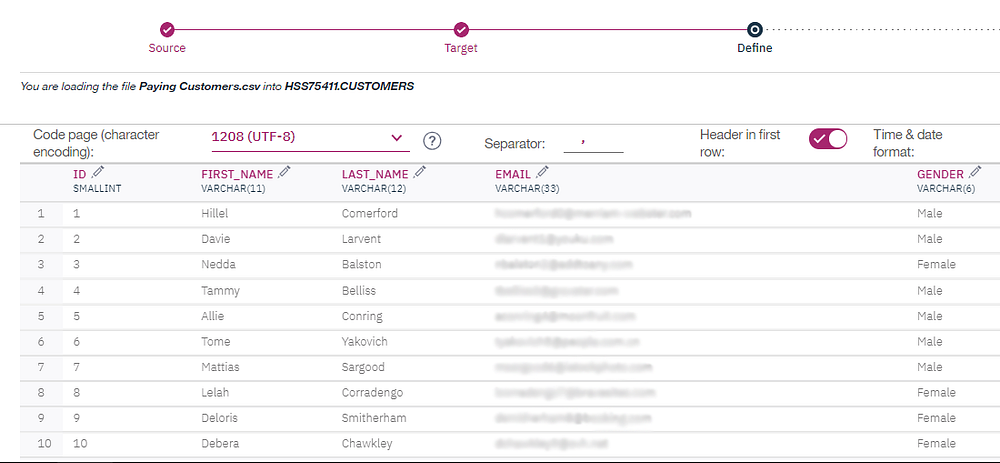
Task: Select the Female gender cell in row 3
Action: coord(936,265)
